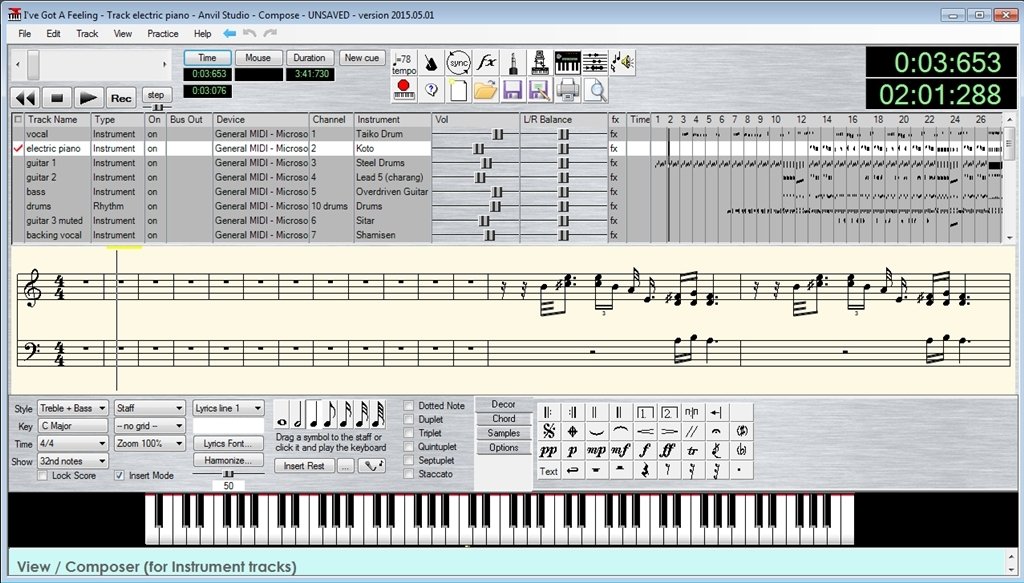Click the Play button
The width and height of the screenshot is (1024, 583).
click(88, 98)
